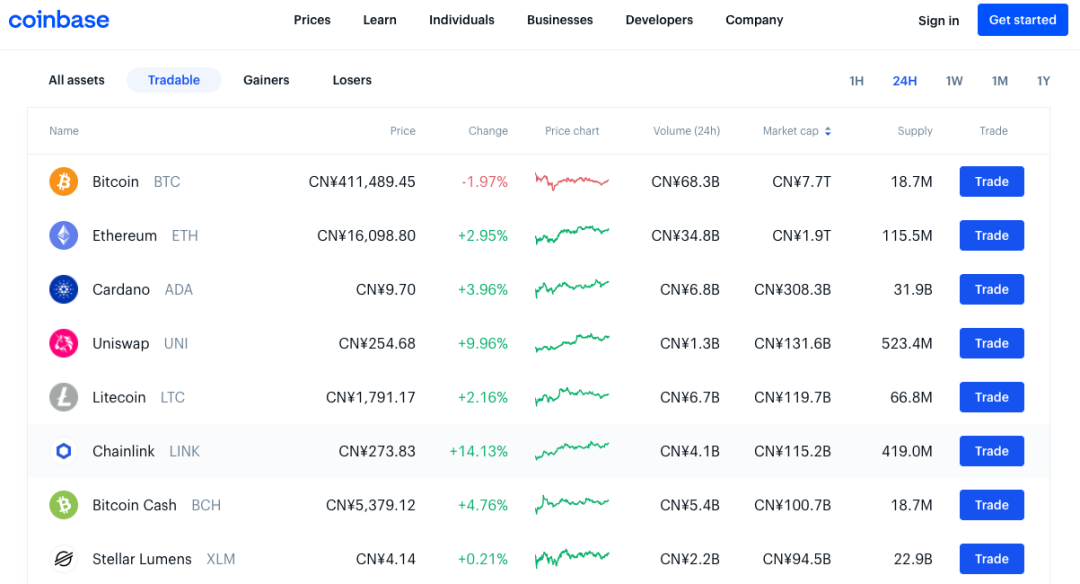1080x584 pixels.
Task: Click the Bitcoin Cash coin icon
Action: [x=63, y=505]
